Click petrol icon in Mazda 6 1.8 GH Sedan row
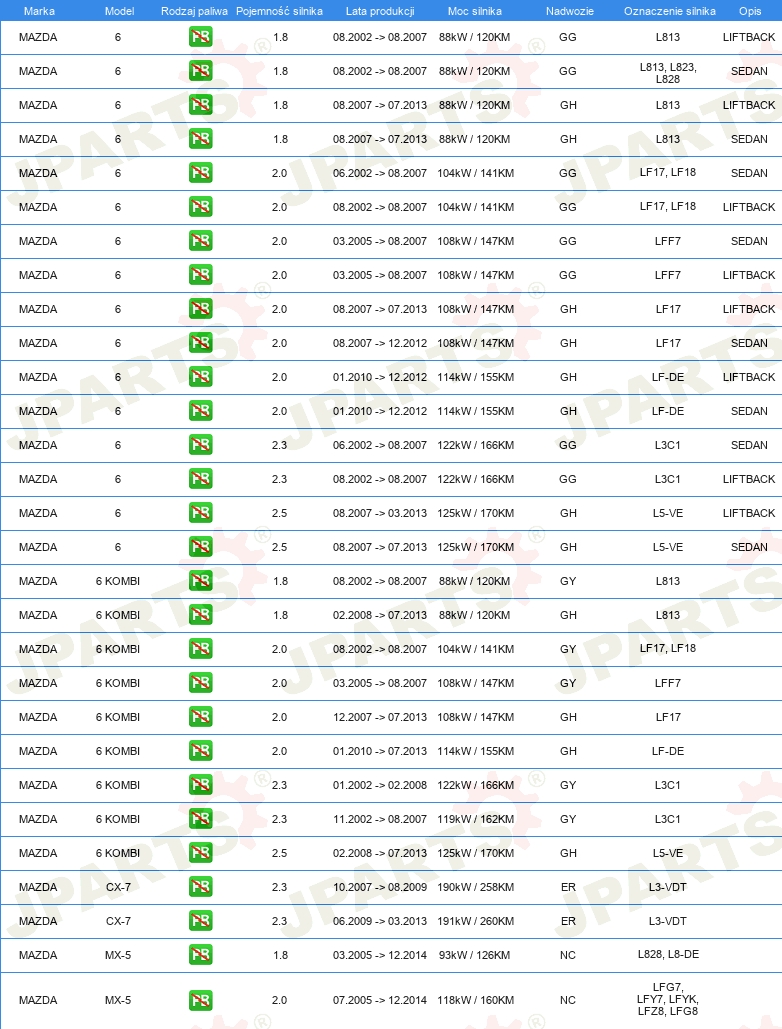The height and width of the screenshot is (1029, 782). pos(200,139)
